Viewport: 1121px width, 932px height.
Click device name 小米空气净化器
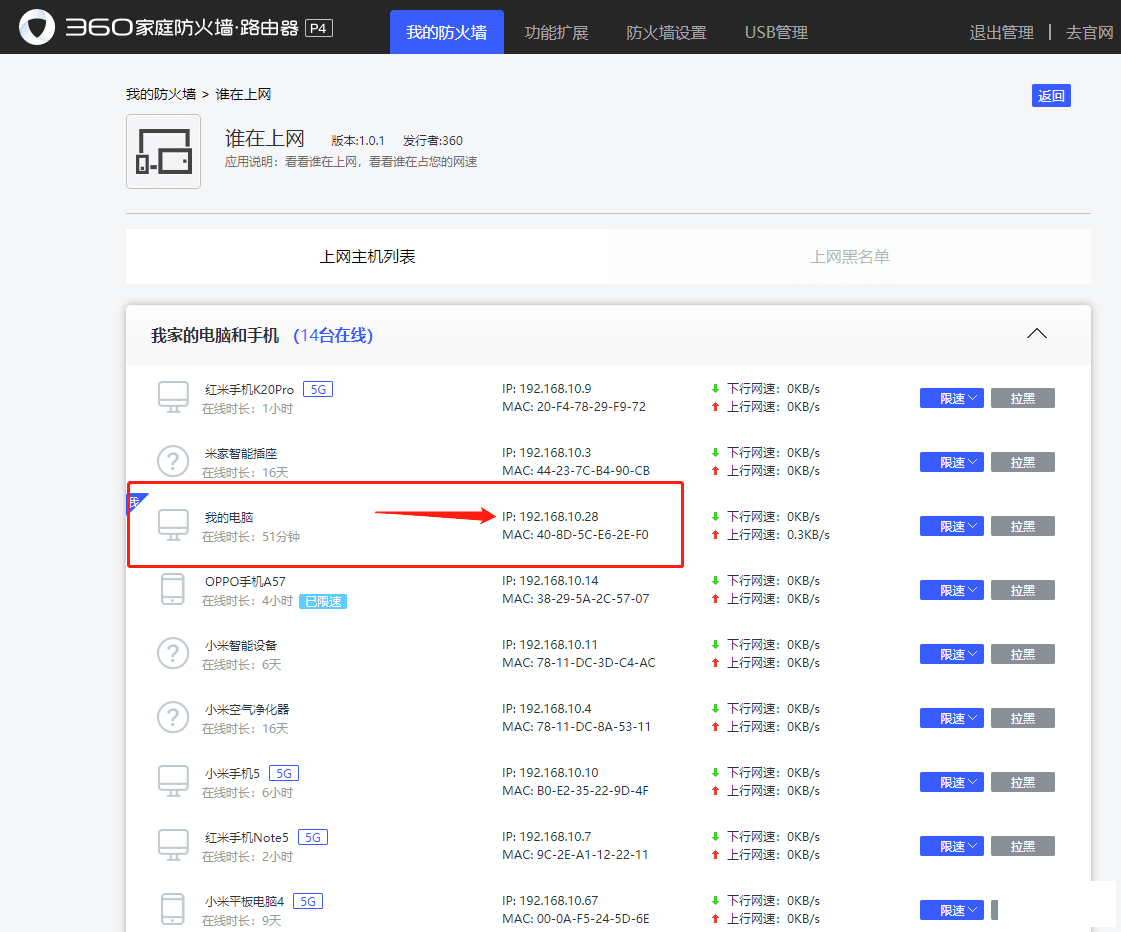click(x=247, y=710)
